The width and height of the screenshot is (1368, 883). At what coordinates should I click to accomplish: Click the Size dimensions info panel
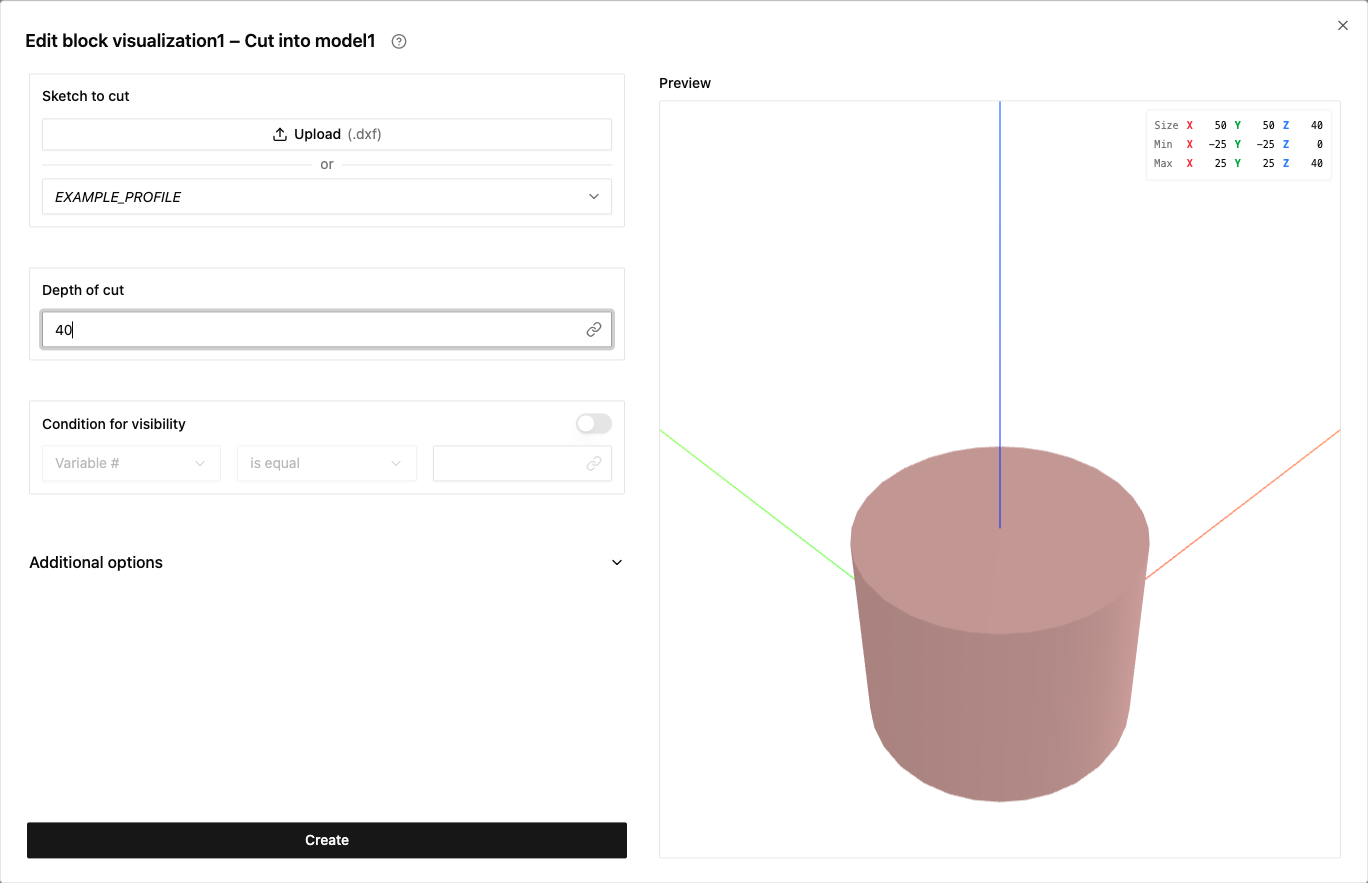1238,144
